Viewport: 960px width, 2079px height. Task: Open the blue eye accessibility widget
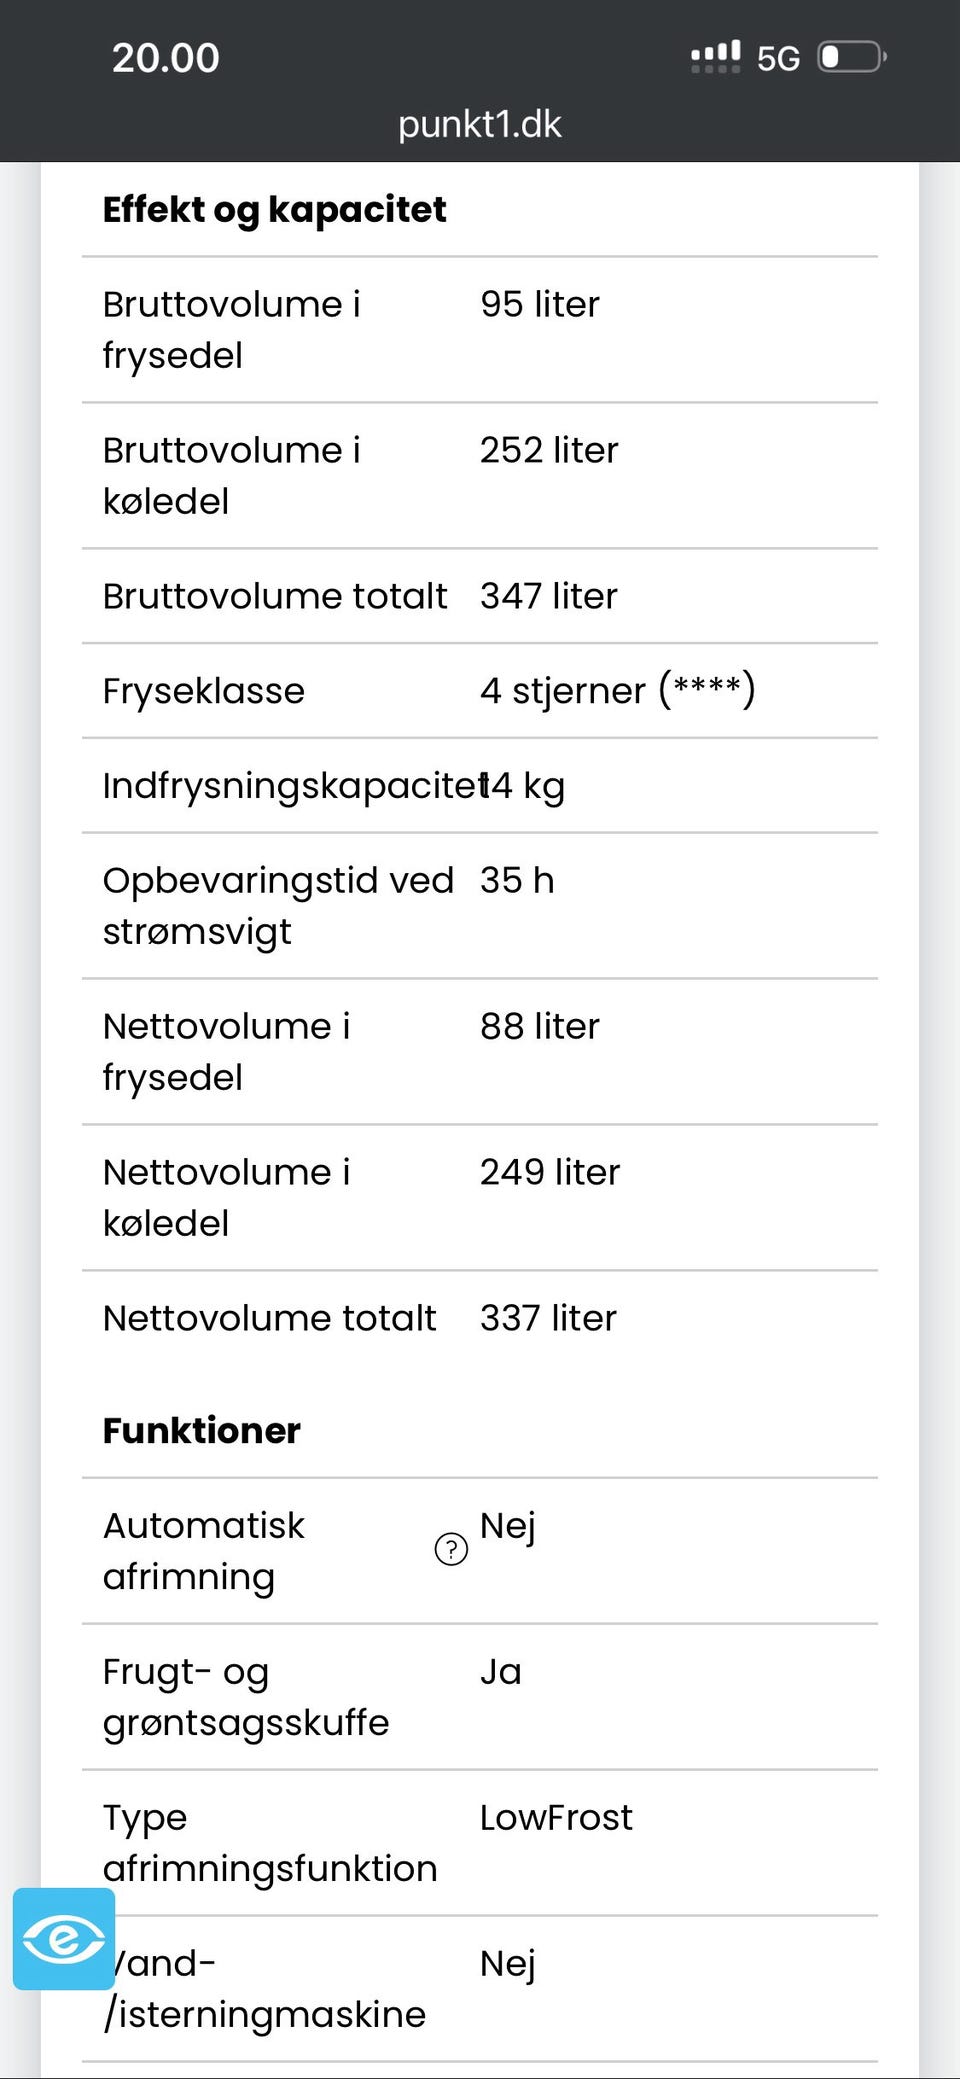click(64, 1938)
